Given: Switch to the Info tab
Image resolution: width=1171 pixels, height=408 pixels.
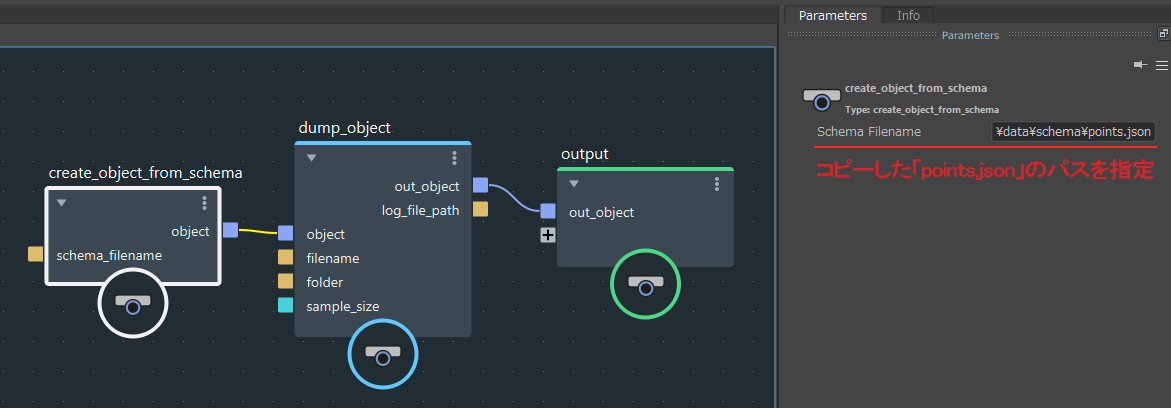Looking at the screenshot, I should click(908, 15).
